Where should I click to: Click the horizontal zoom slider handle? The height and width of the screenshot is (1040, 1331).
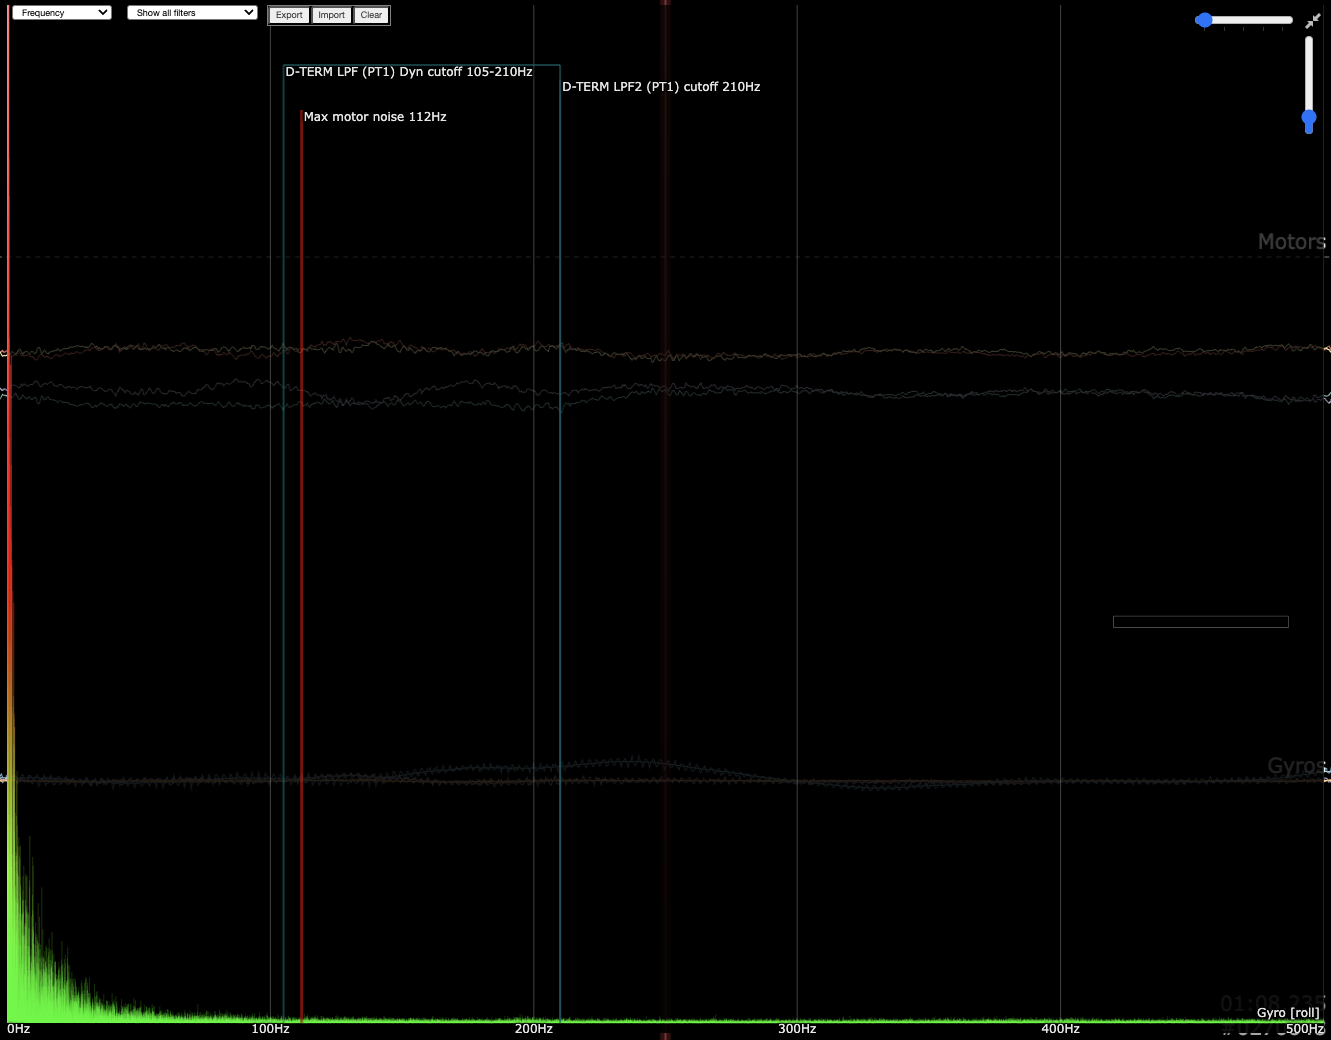coord(1204,20)
